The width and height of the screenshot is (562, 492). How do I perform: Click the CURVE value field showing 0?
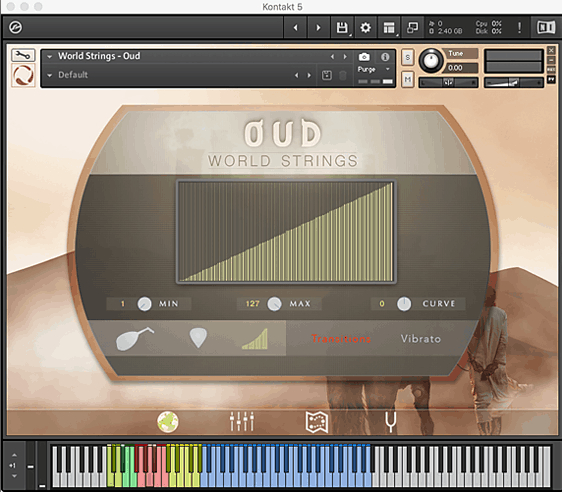pos(382,304)
